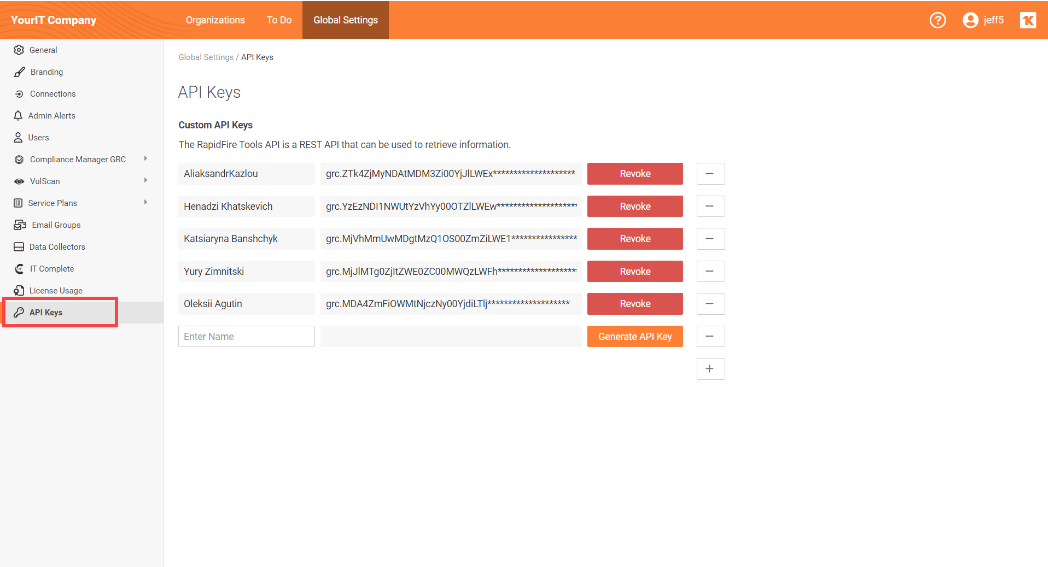Open General settings gear icon
Image resolution: width=1048 pixels, height=567 pixels.
click(19, 50)
